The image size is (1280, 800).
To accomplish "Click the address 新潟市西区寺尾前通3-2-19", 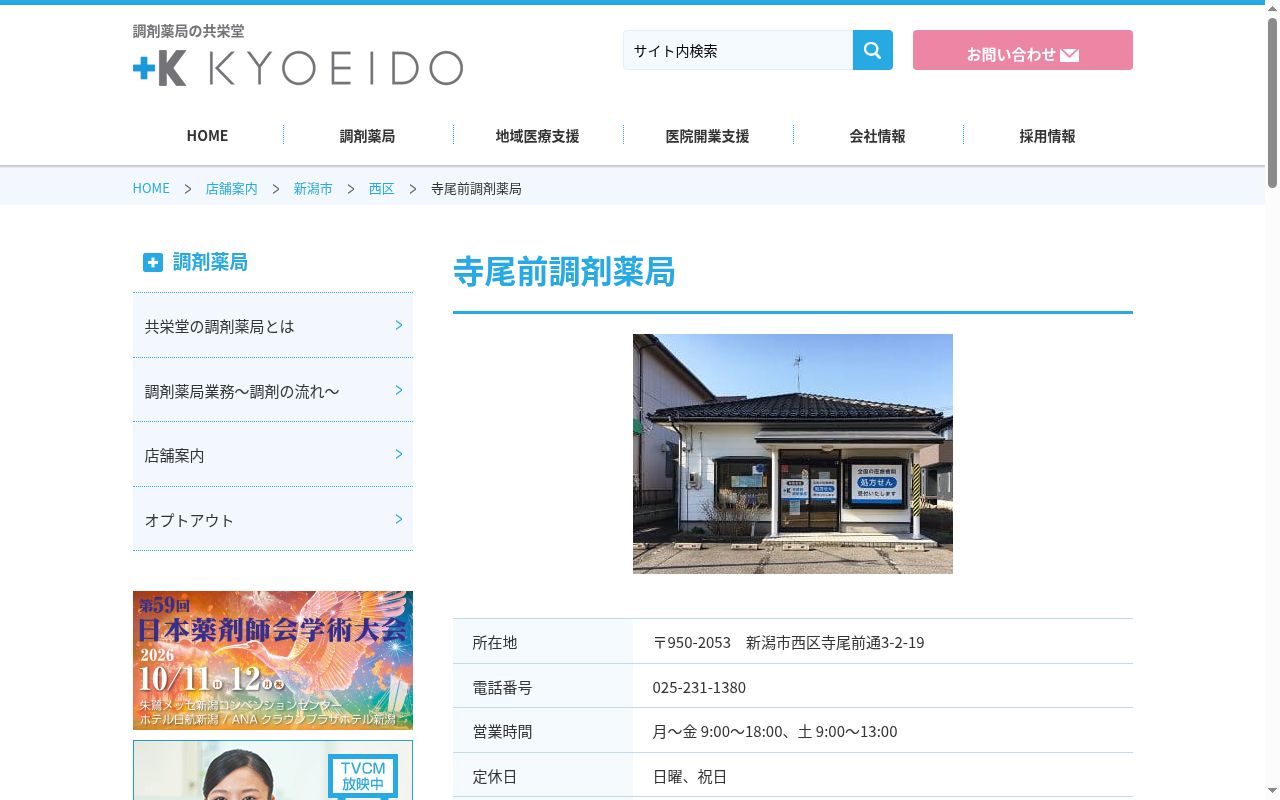I will coord(835,642).
